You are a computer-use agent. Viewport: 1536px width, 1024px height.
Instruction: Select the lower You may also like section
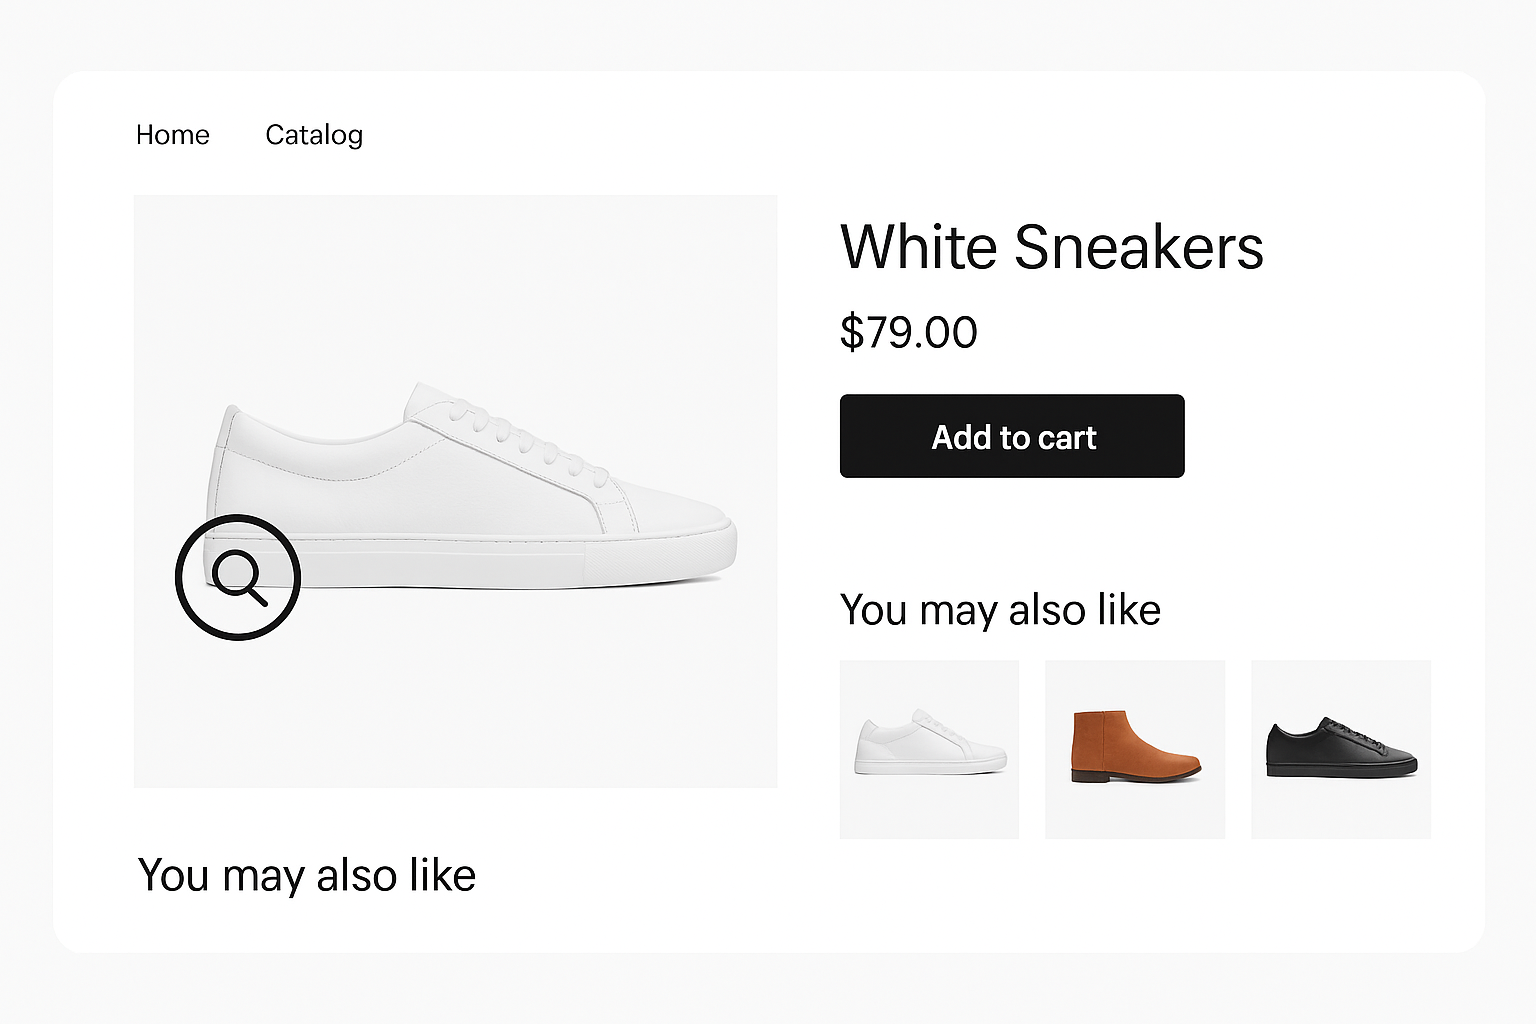pyautogui.click(x=307, y=875)
